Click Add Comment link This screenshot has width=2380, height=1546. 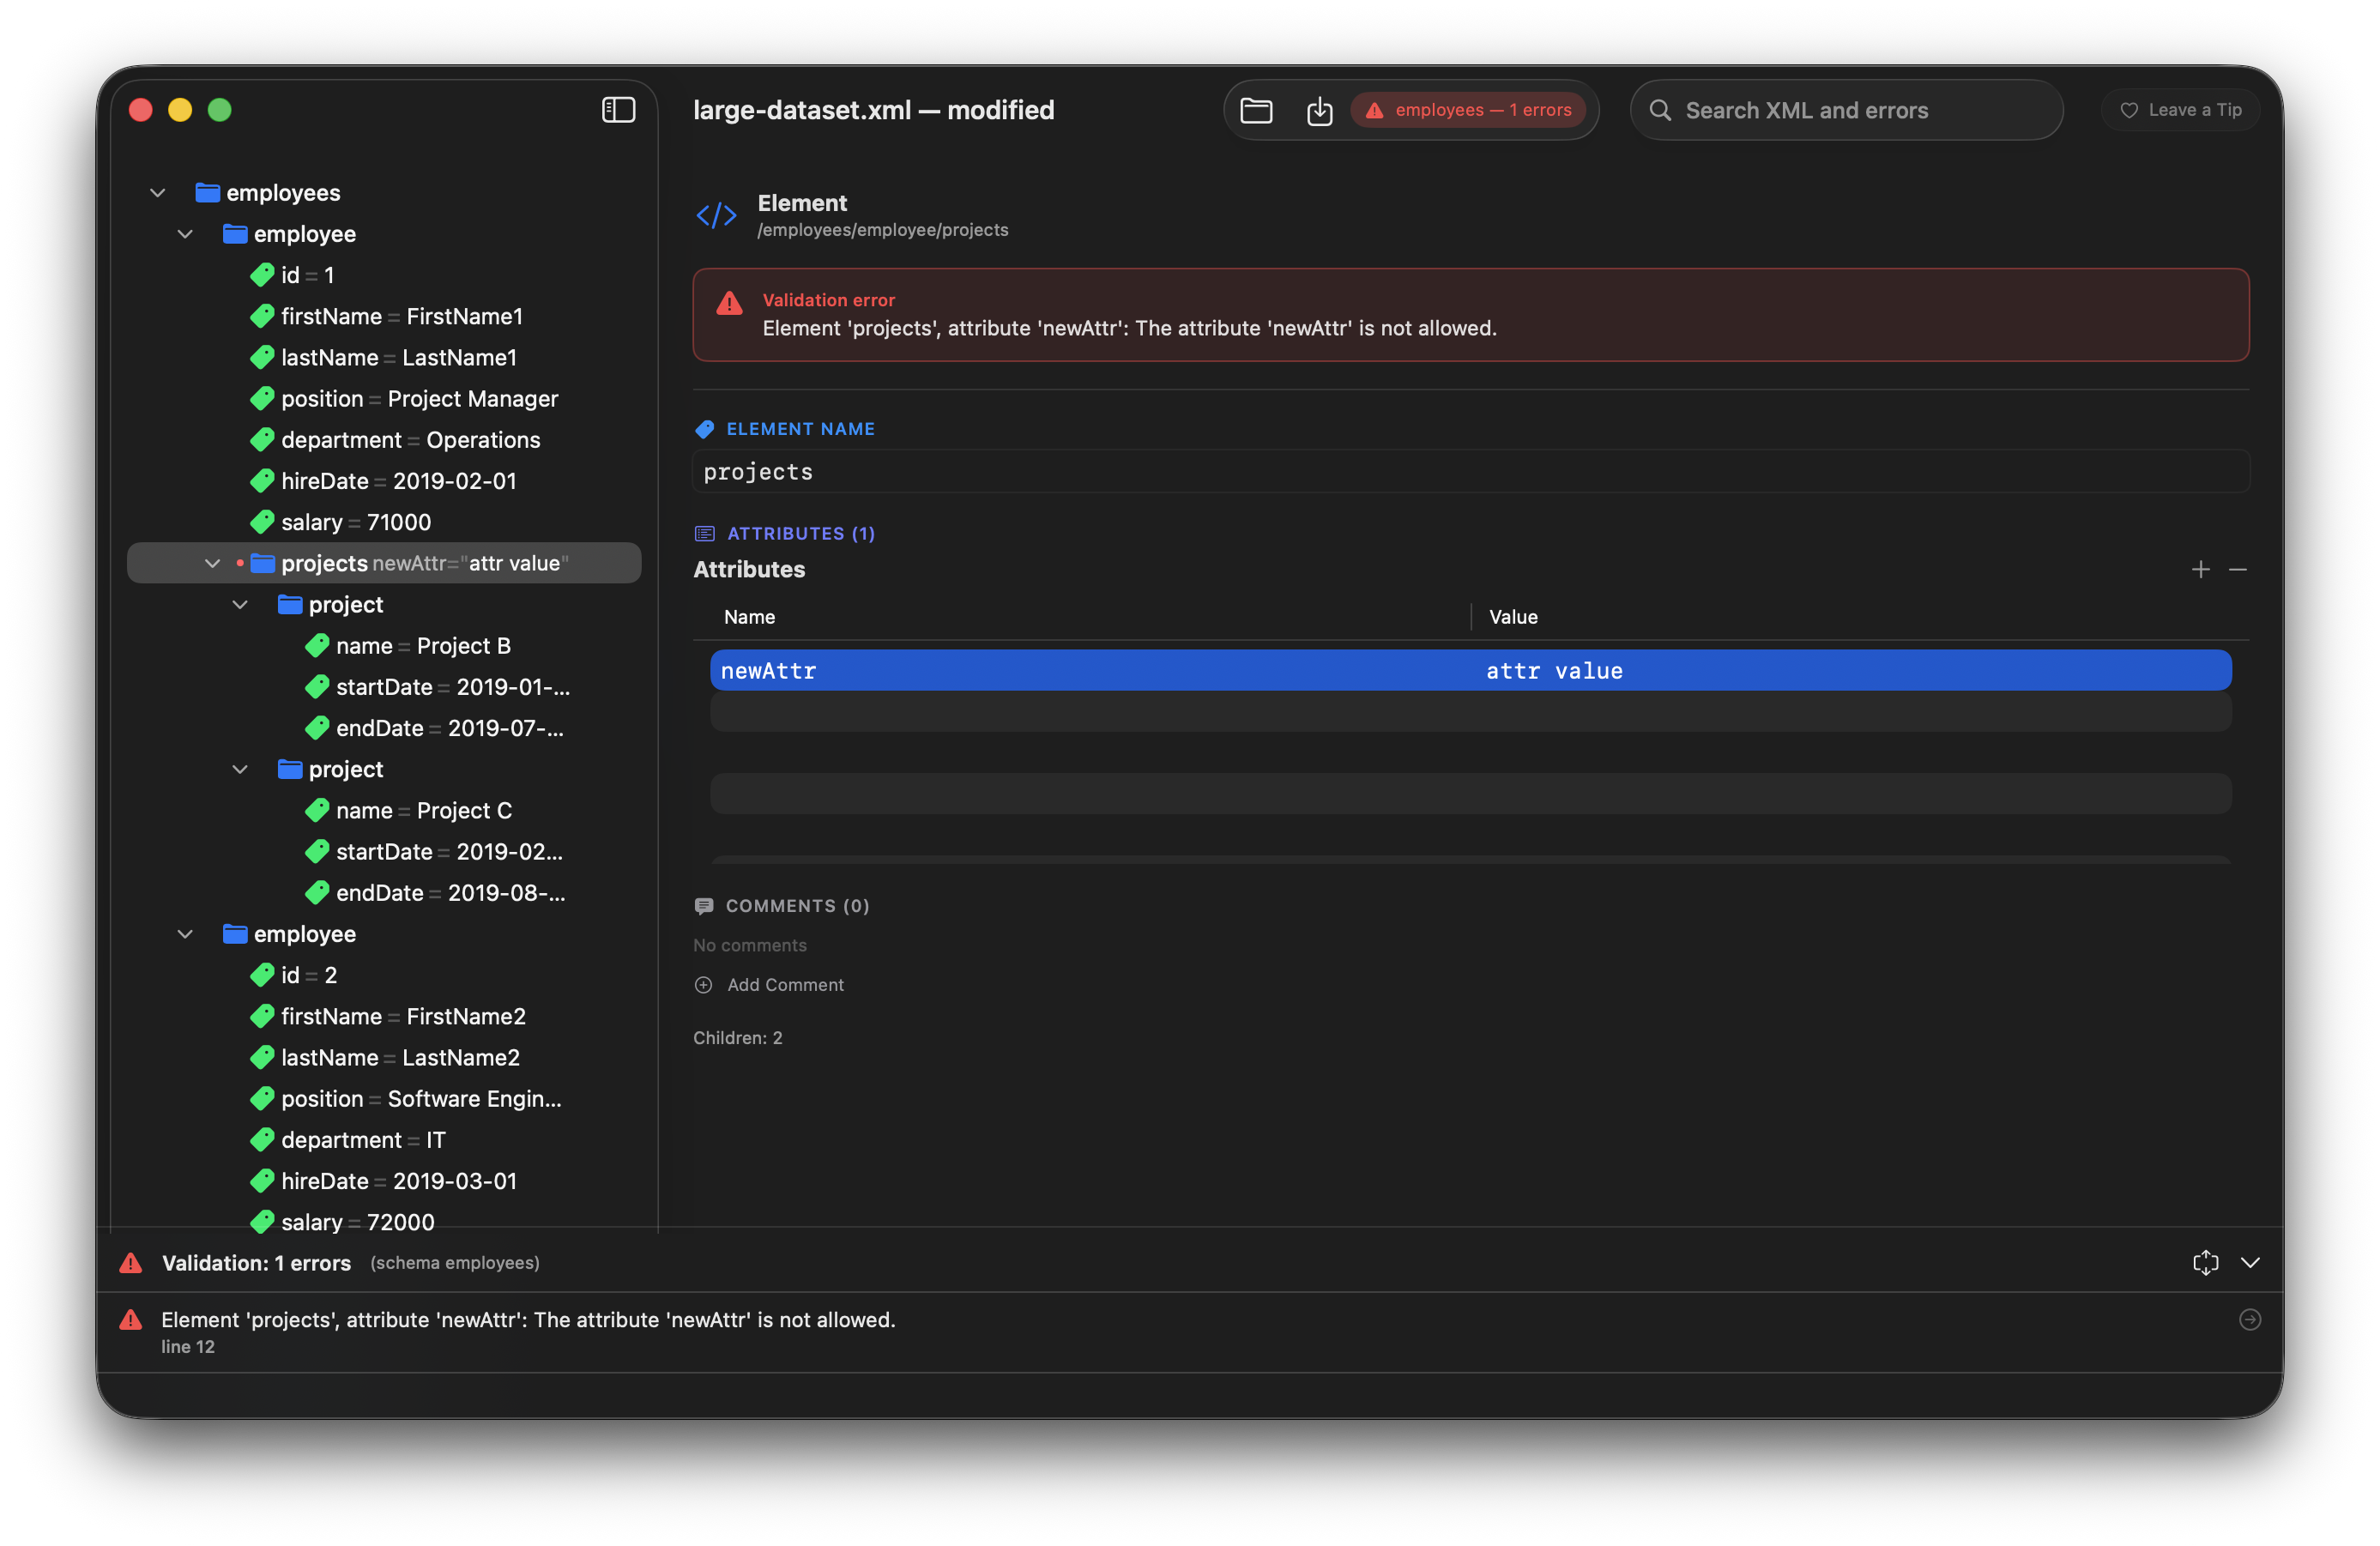pos(785,985)
